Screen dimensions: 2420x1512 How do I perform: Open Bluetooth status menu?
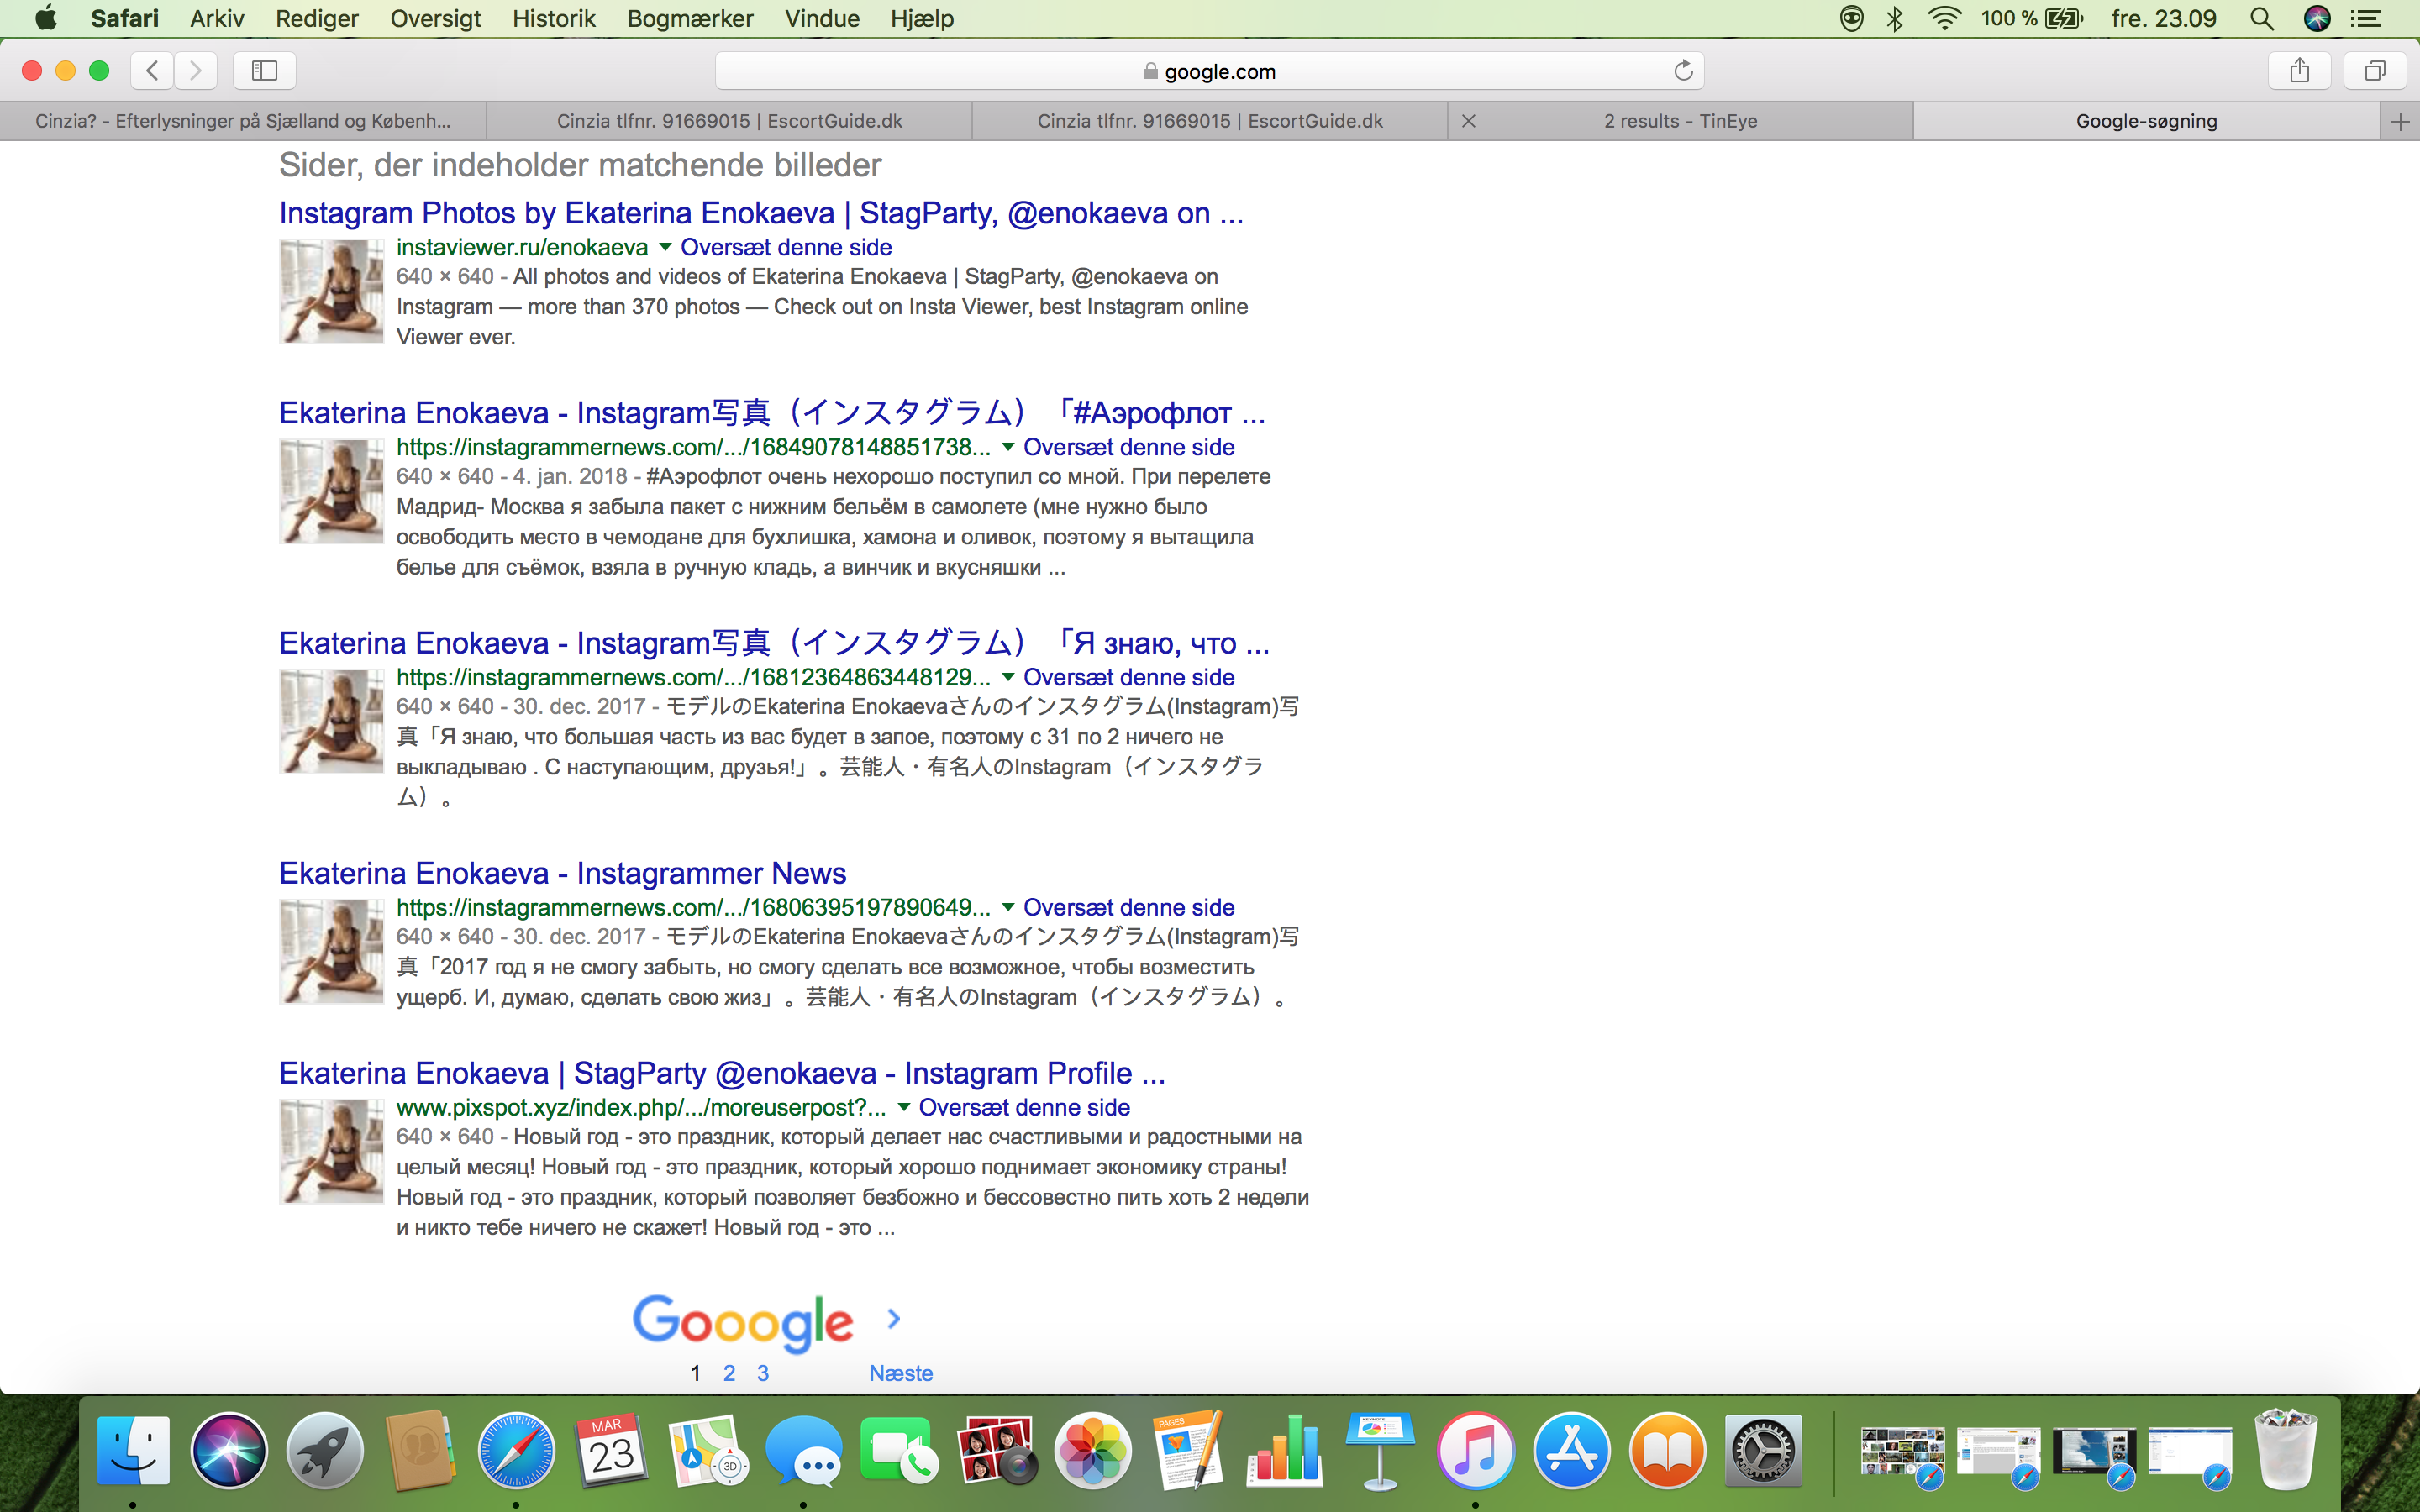[1895, 18]
